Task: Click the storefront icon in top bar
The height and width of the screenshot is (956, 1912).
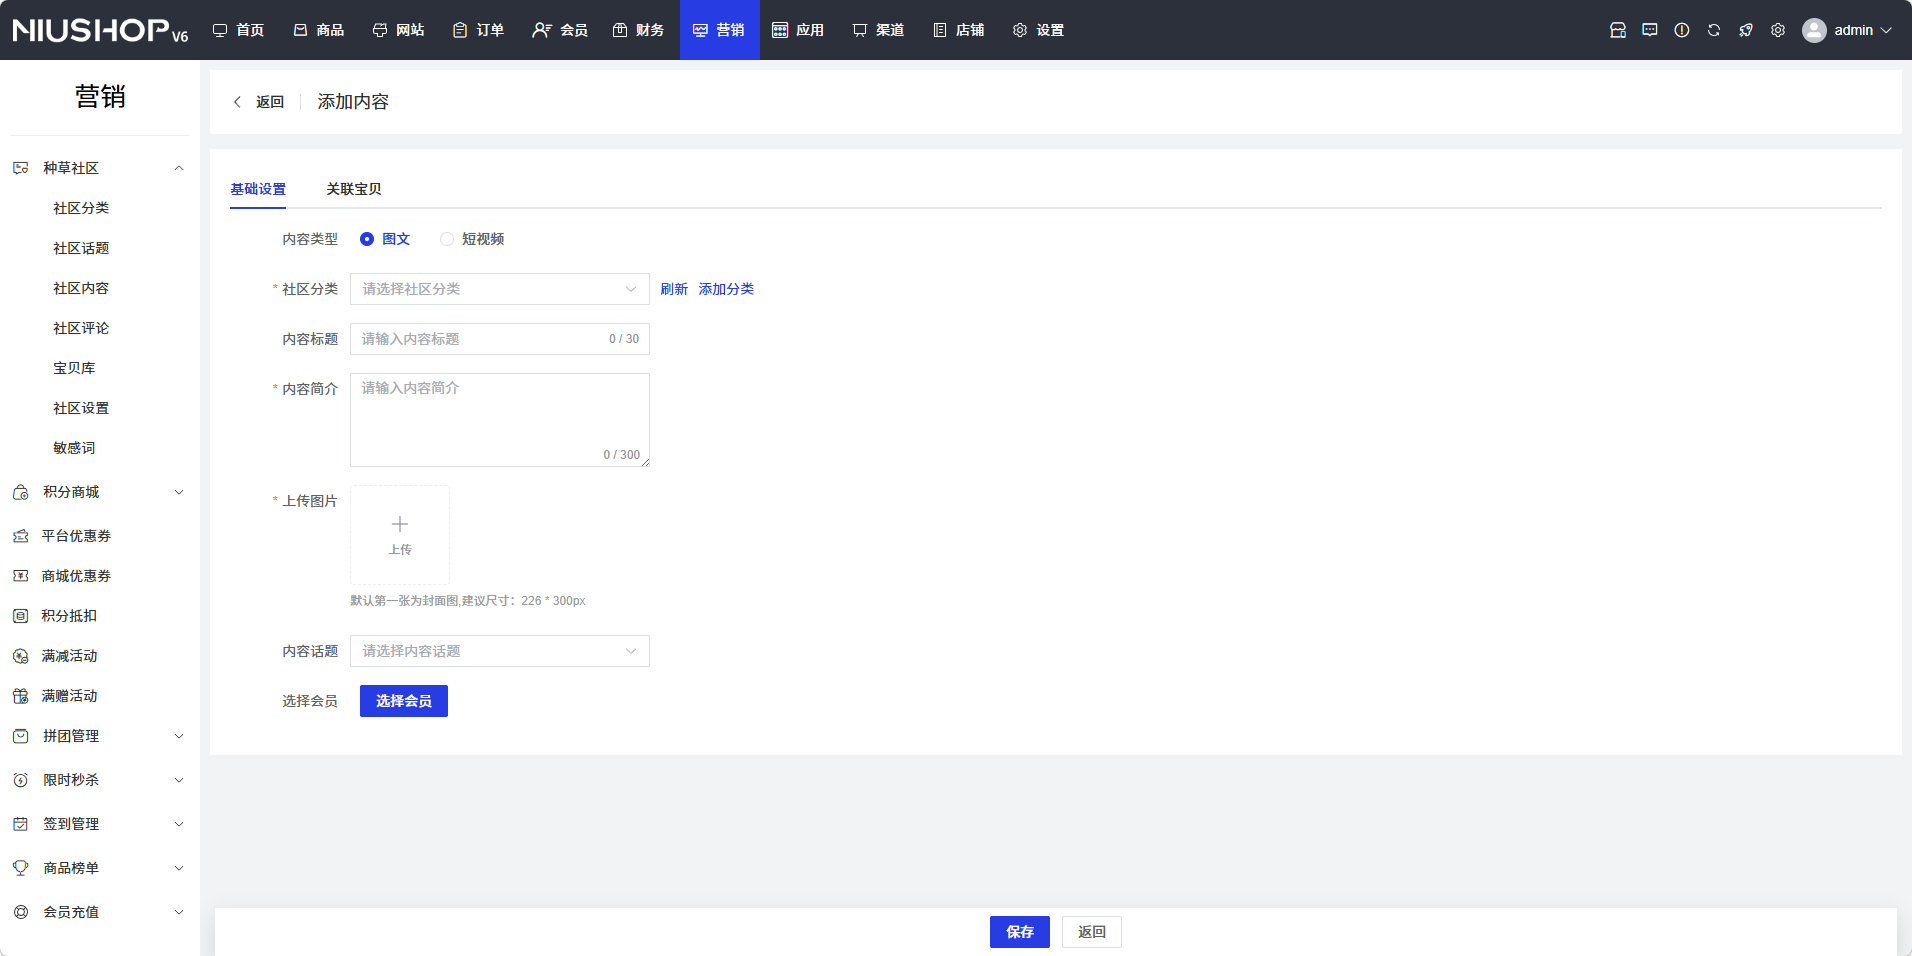Action: pos(1617,30)
